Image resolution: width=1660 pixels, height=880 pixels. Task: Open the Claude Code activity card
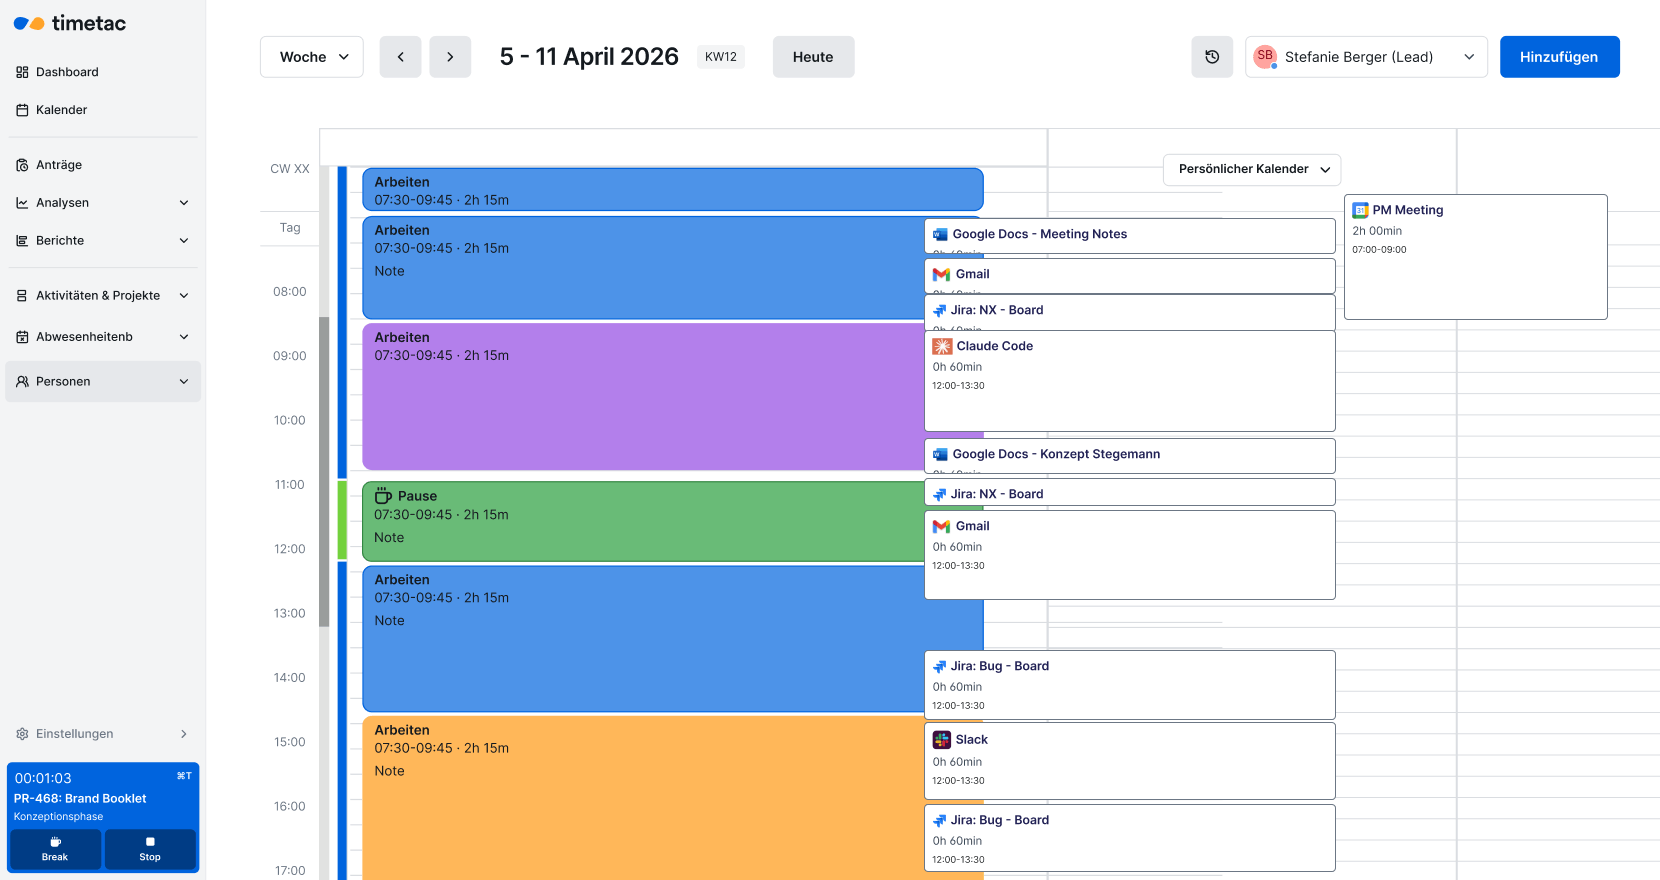pyautogui.click(x=1130, y=381)
